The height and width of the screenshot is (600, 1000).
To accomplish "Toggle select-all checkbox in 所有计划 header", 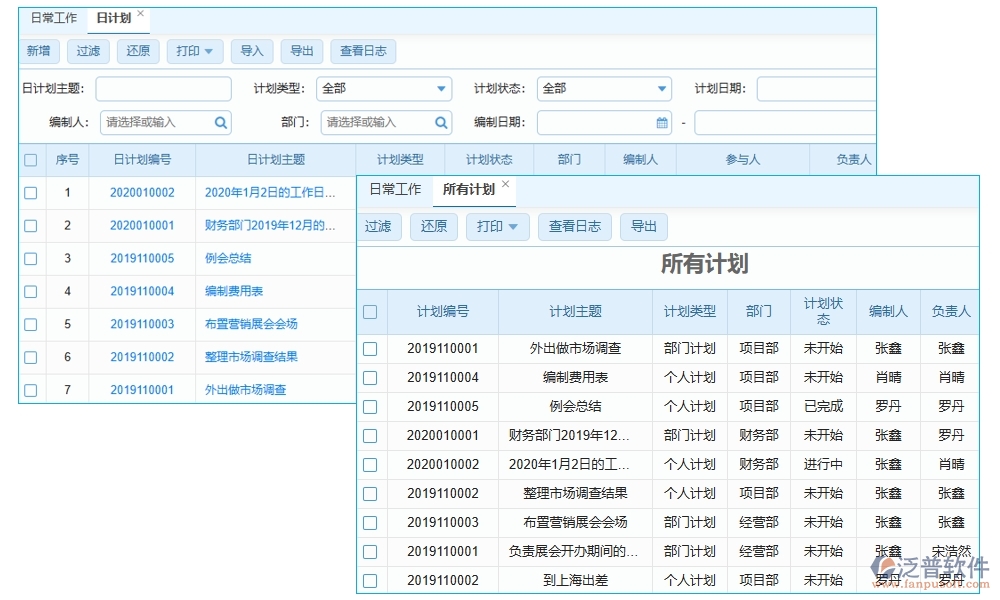I will tap(370, 312).
